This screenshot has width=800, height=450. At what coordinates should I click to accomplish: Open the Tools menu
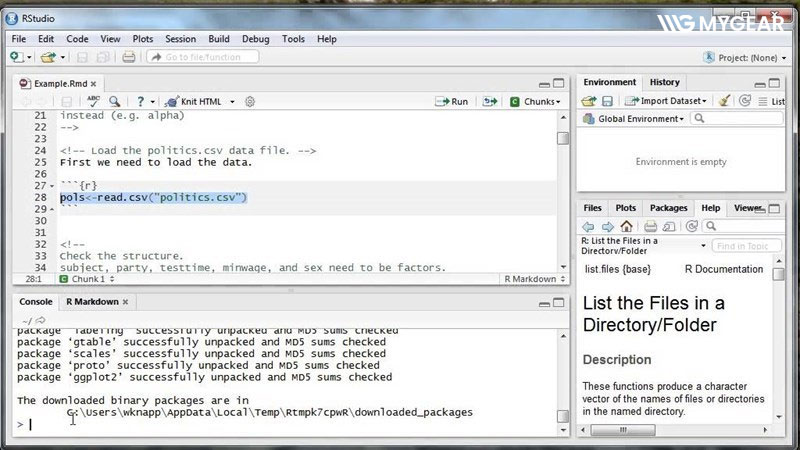293,39
